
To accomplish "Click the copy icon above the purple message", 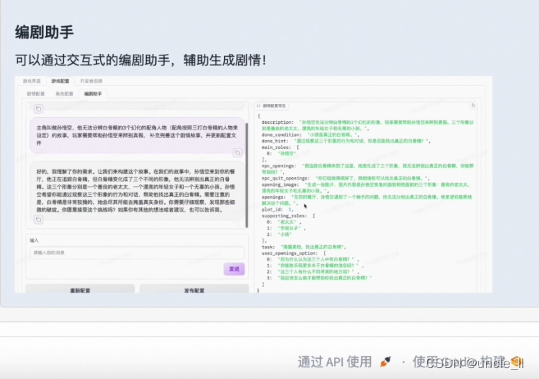I will (38, 109).
